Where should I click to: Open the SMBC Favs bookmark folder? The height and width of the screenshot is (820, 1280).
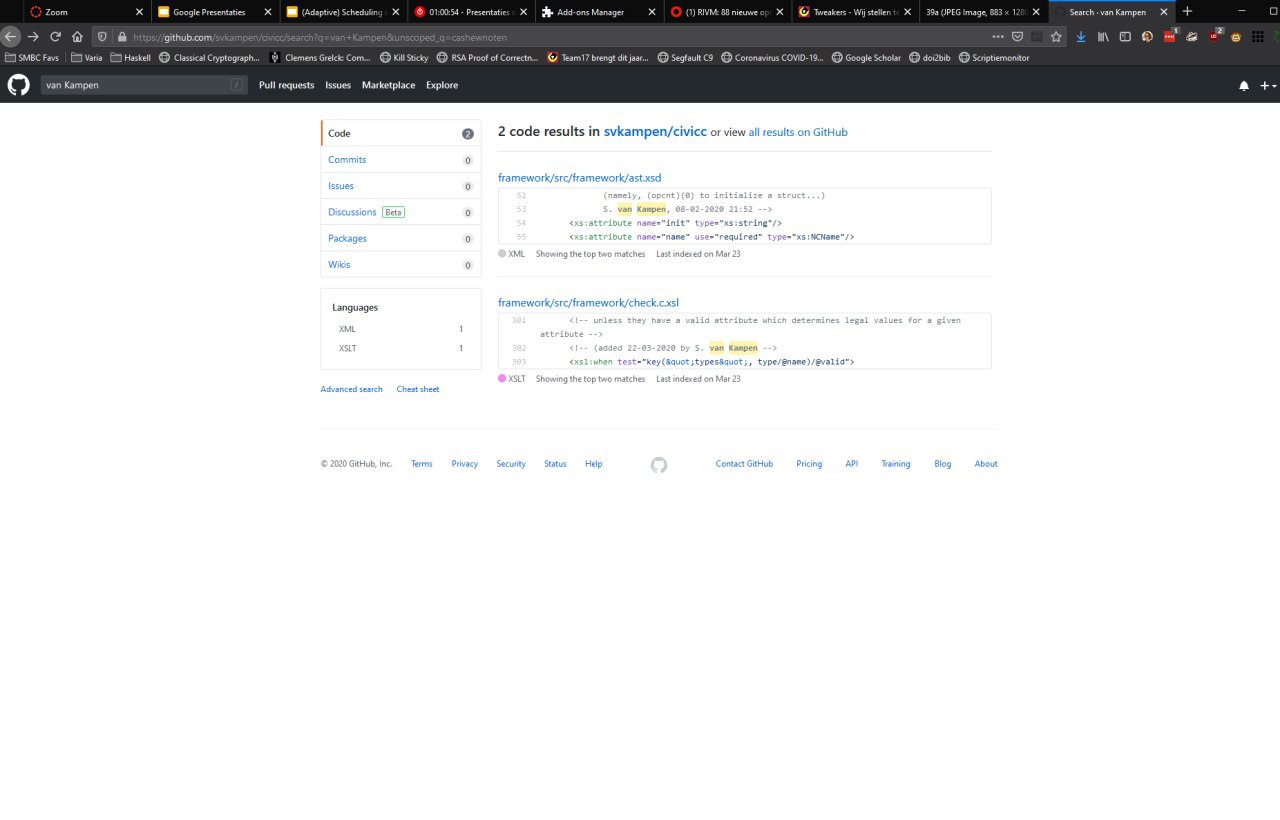pos(32,58)
